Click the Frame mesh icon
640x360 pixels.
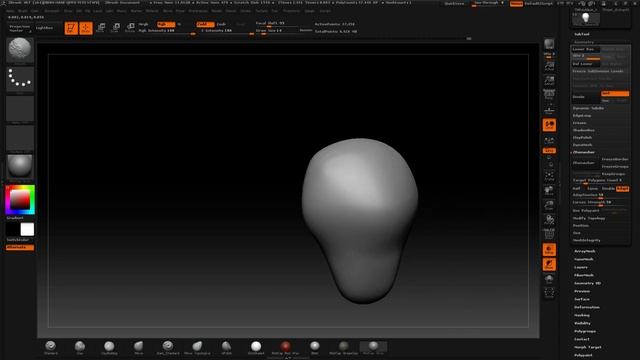(549, 176)
